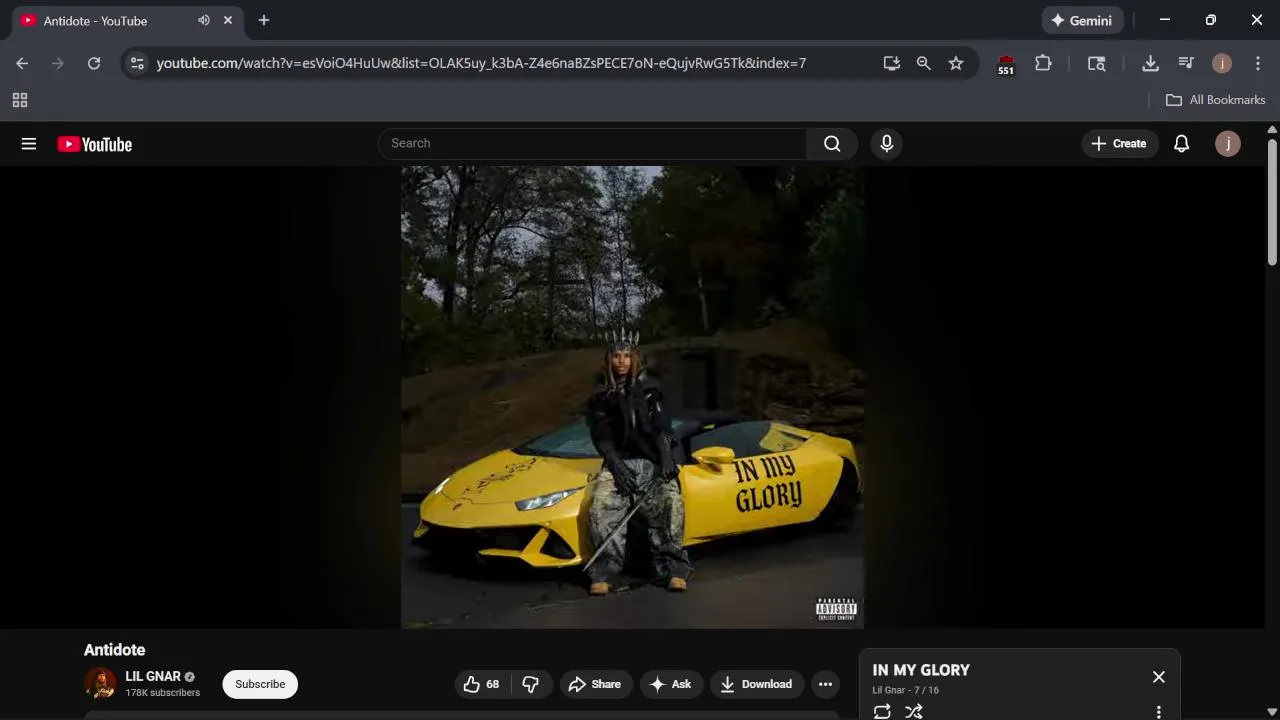Open the Gemini button
Screen dimensions: 1280x720
[1083, 20]
